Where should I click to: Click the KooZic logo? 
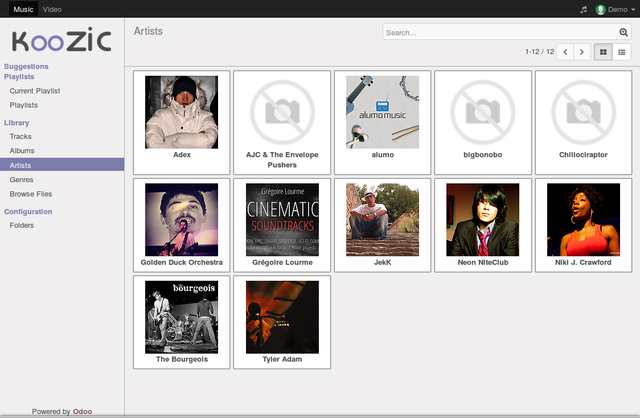point(62,40)
